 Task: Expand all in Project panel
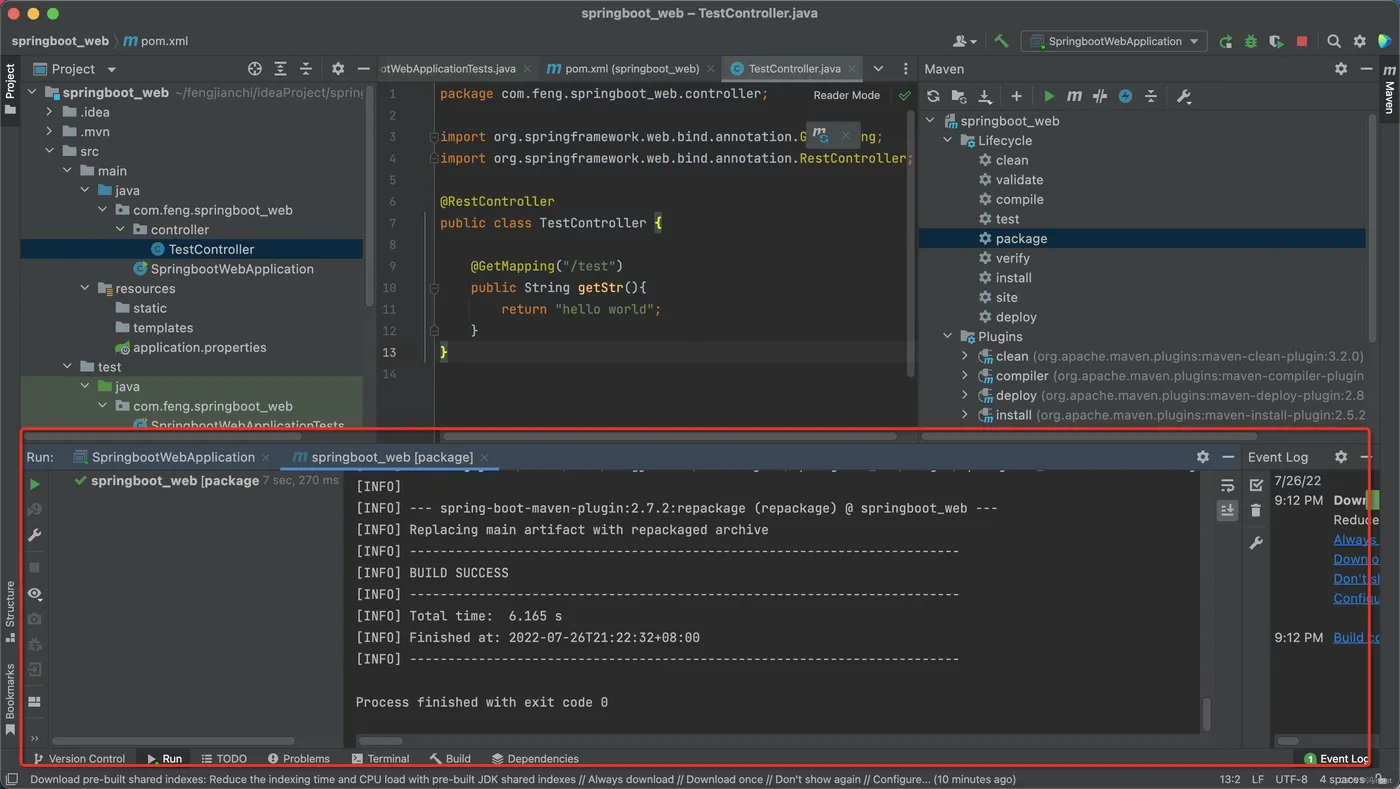(x=280, y=69)
